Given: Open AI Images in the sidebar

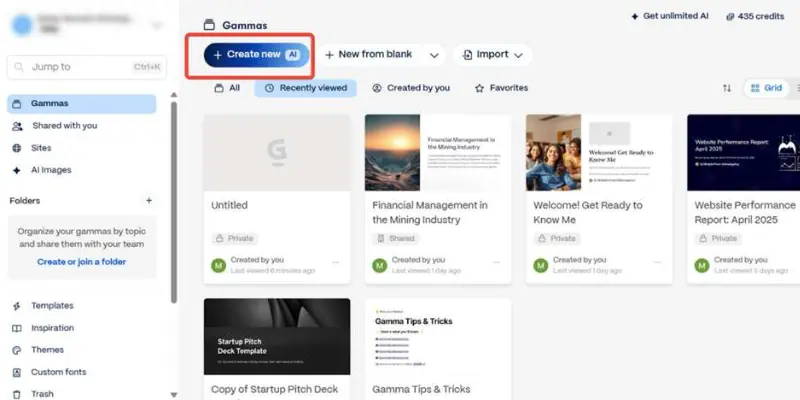Looking at the screenshot, I should (82, 170).
